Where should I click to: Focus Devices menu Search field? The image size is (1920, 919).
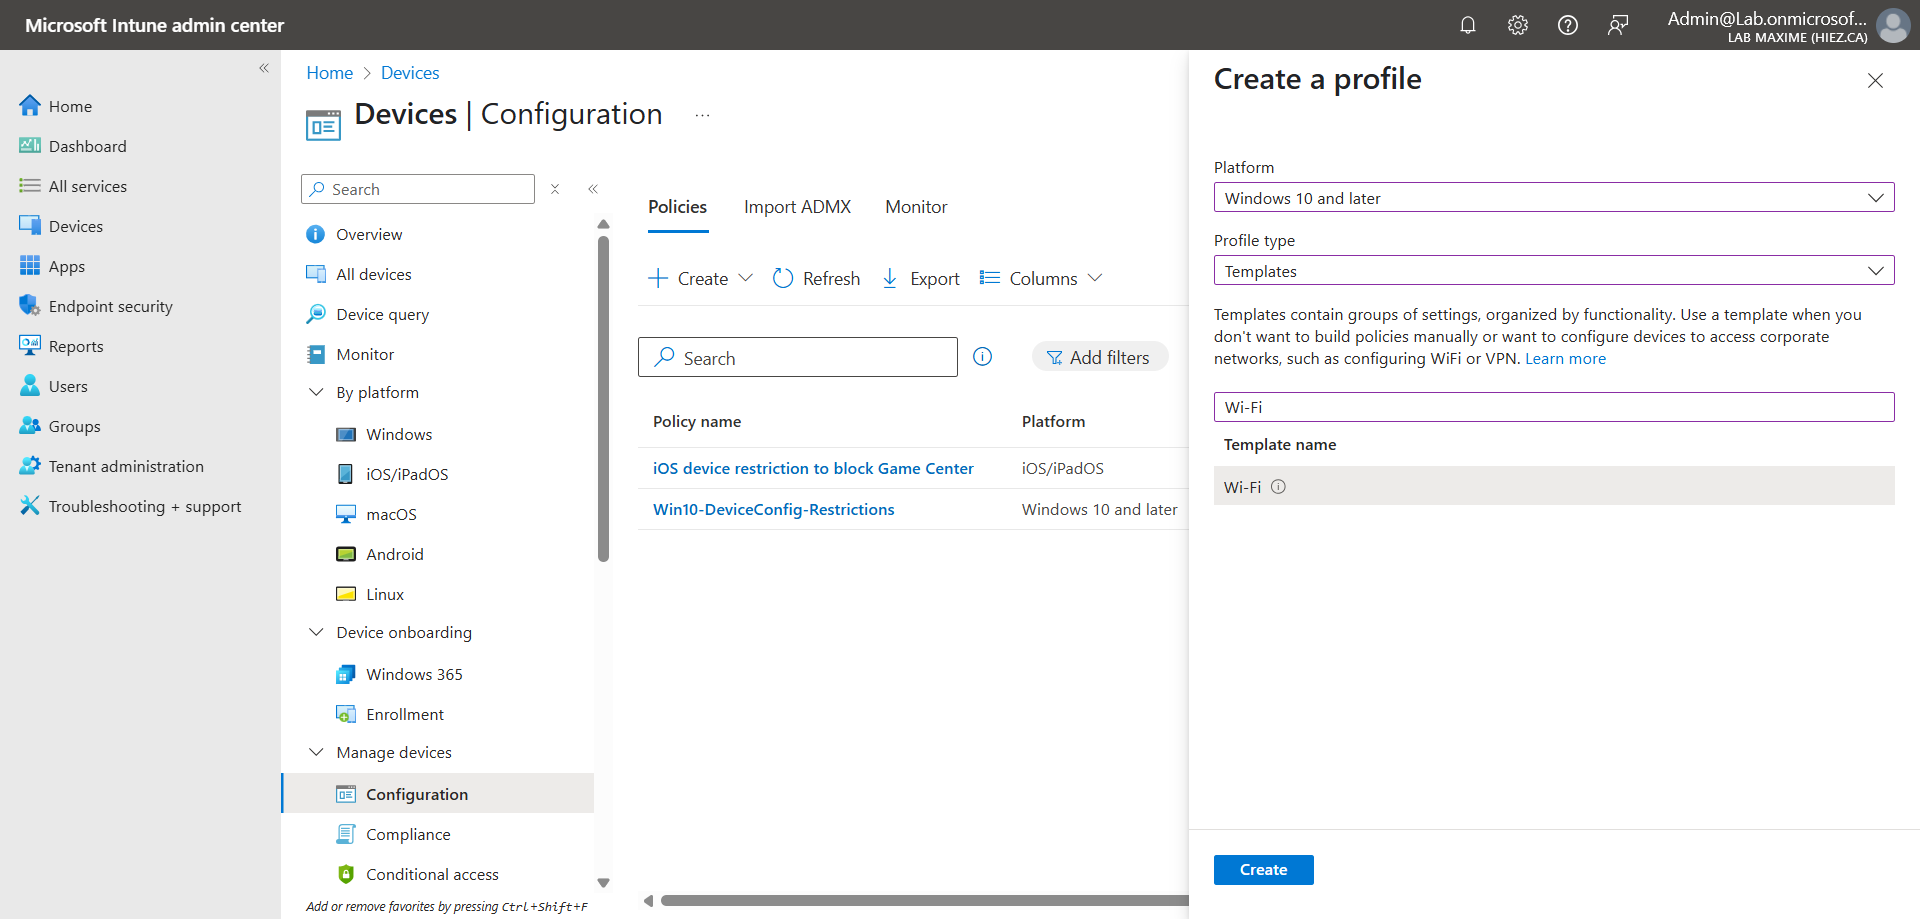click(x=418, y=189)
